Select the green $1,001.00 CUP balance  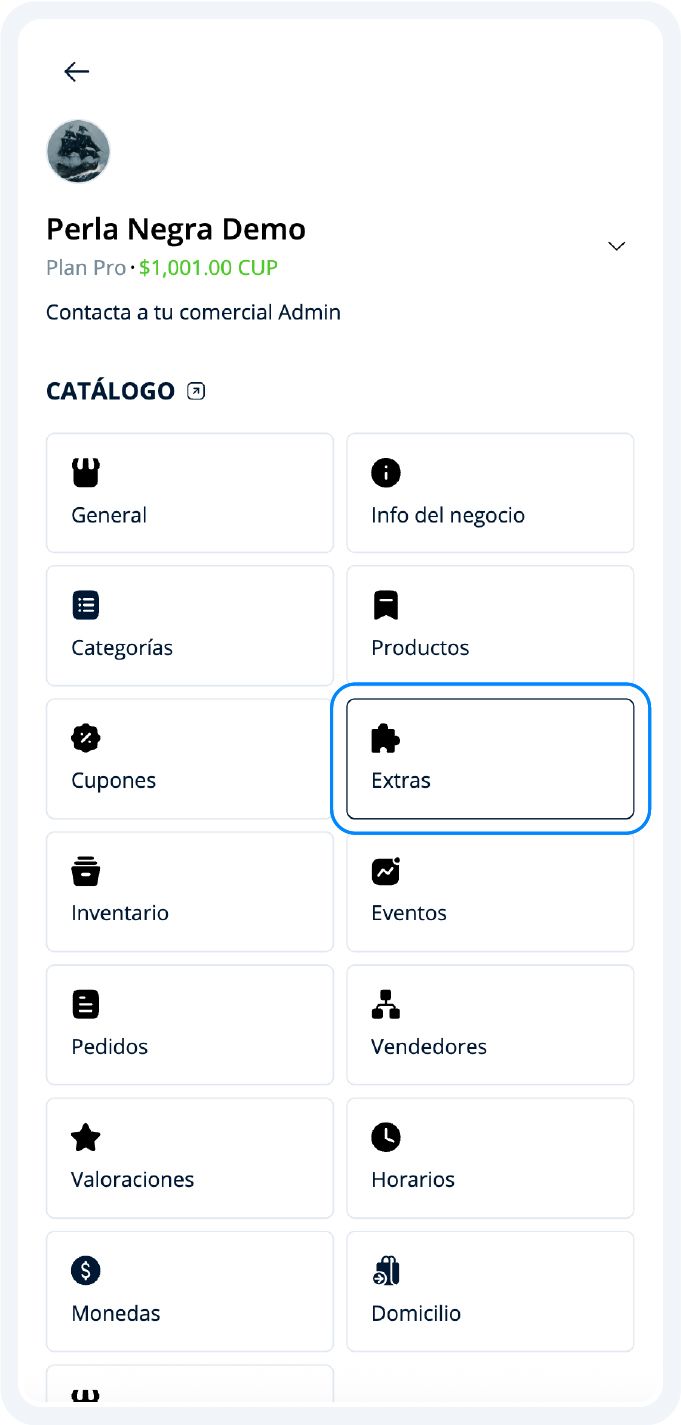pos(207,268)
